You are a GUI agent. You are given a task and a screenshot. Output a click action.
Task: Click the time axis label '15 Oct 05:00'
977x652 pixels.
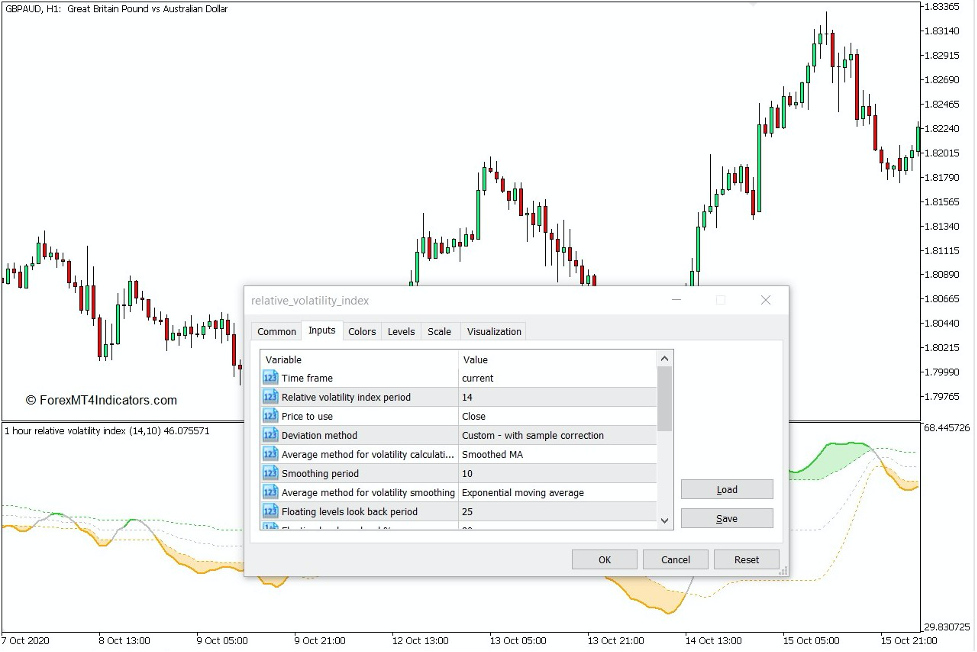(x=811, y=640)
